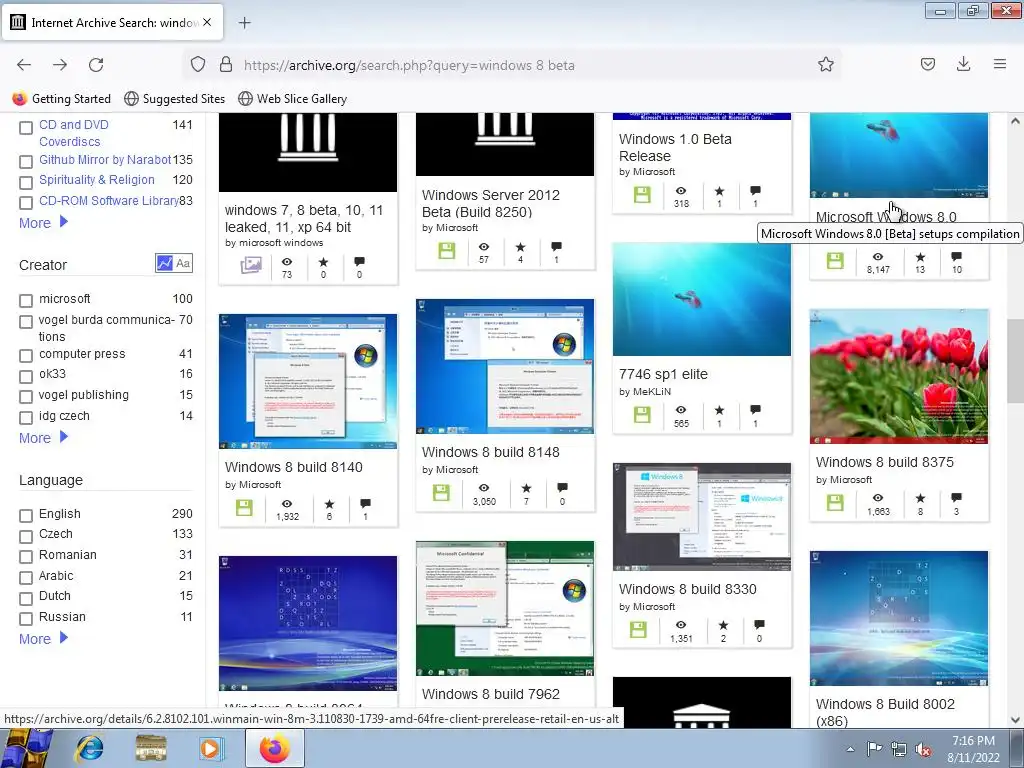Switch Creator filter to graph view
Image resolution: width=1024 pixels, height=768 pixels.
click(x=165, y=263)
